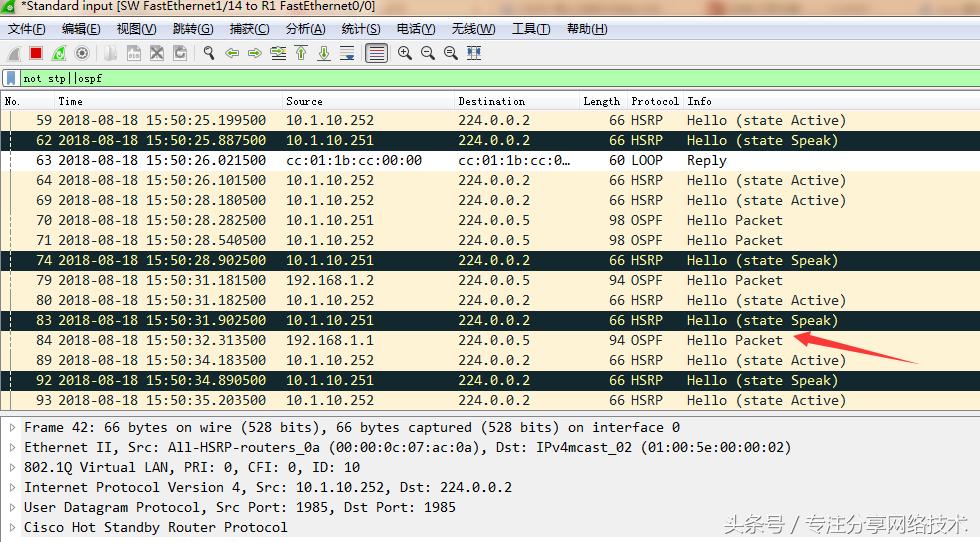Sort by the No. column header
Image resolution: width=980 pixels, height=542 pixels.
pyautogui.click(x=28, y=101)
